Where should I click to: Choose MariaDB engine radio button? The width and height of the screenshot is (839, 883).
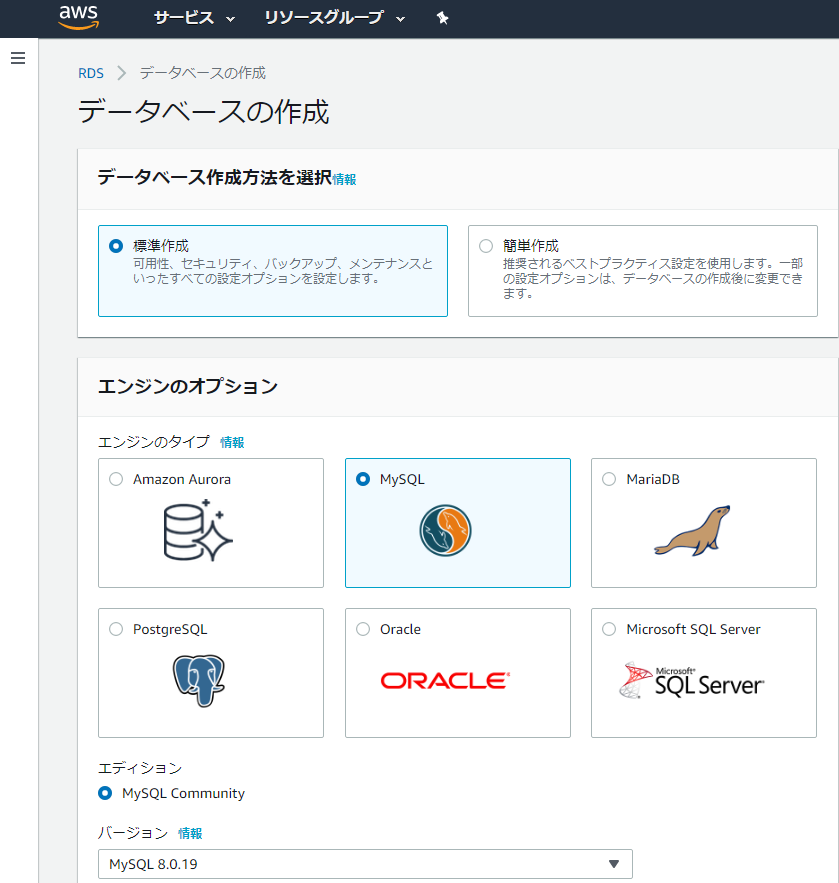tap(609, 479)
